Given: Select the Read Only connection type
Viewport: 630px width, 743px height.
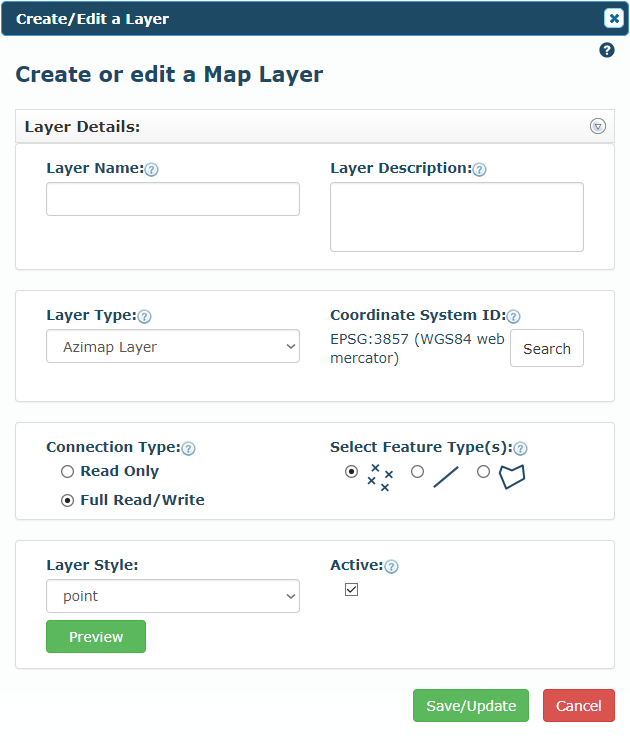Looking at the screenshot, I should pos(68,471).
